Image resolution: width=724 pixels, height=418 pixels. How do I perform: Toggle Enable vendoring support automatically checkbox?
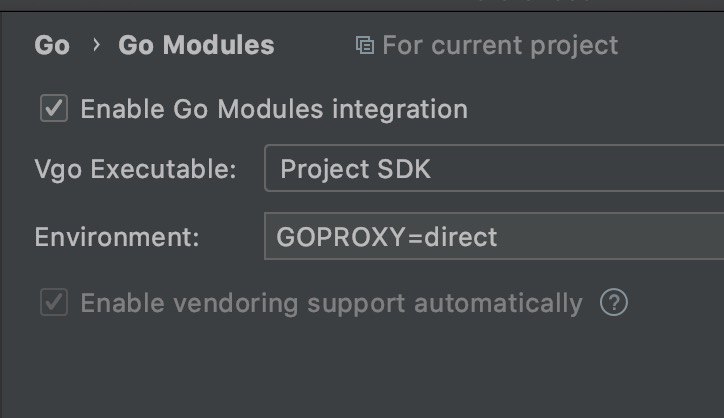pyautogui.click(x=54, y=303)
